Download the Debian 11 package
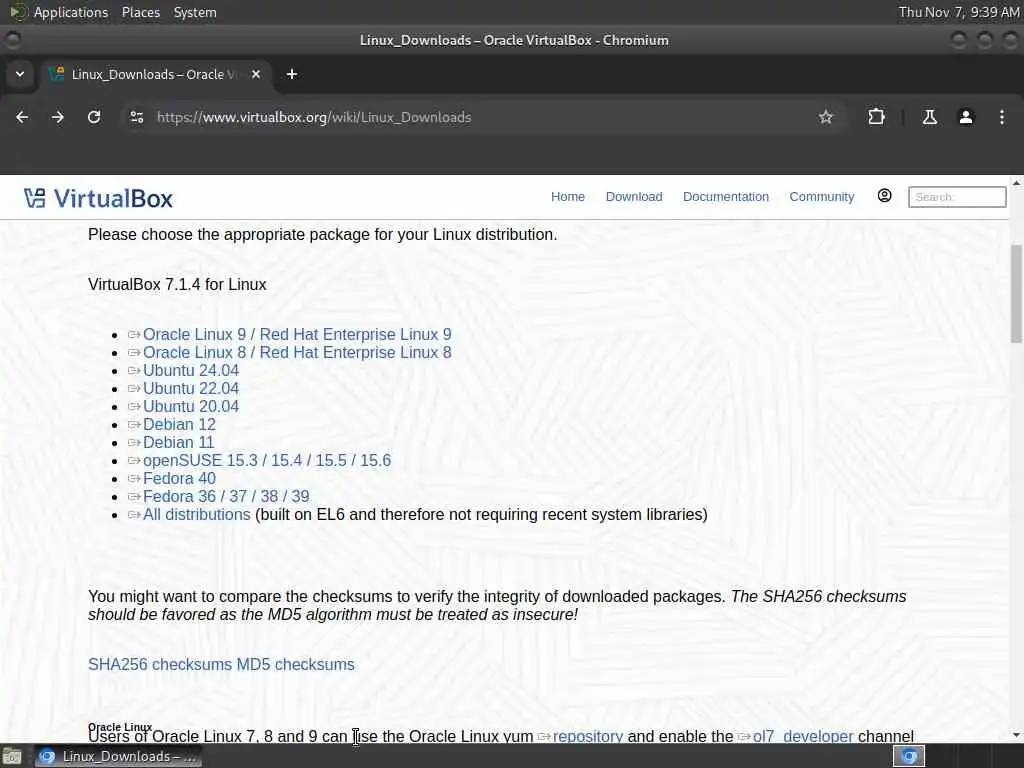 pyautogui.click(x=178, y=442)
